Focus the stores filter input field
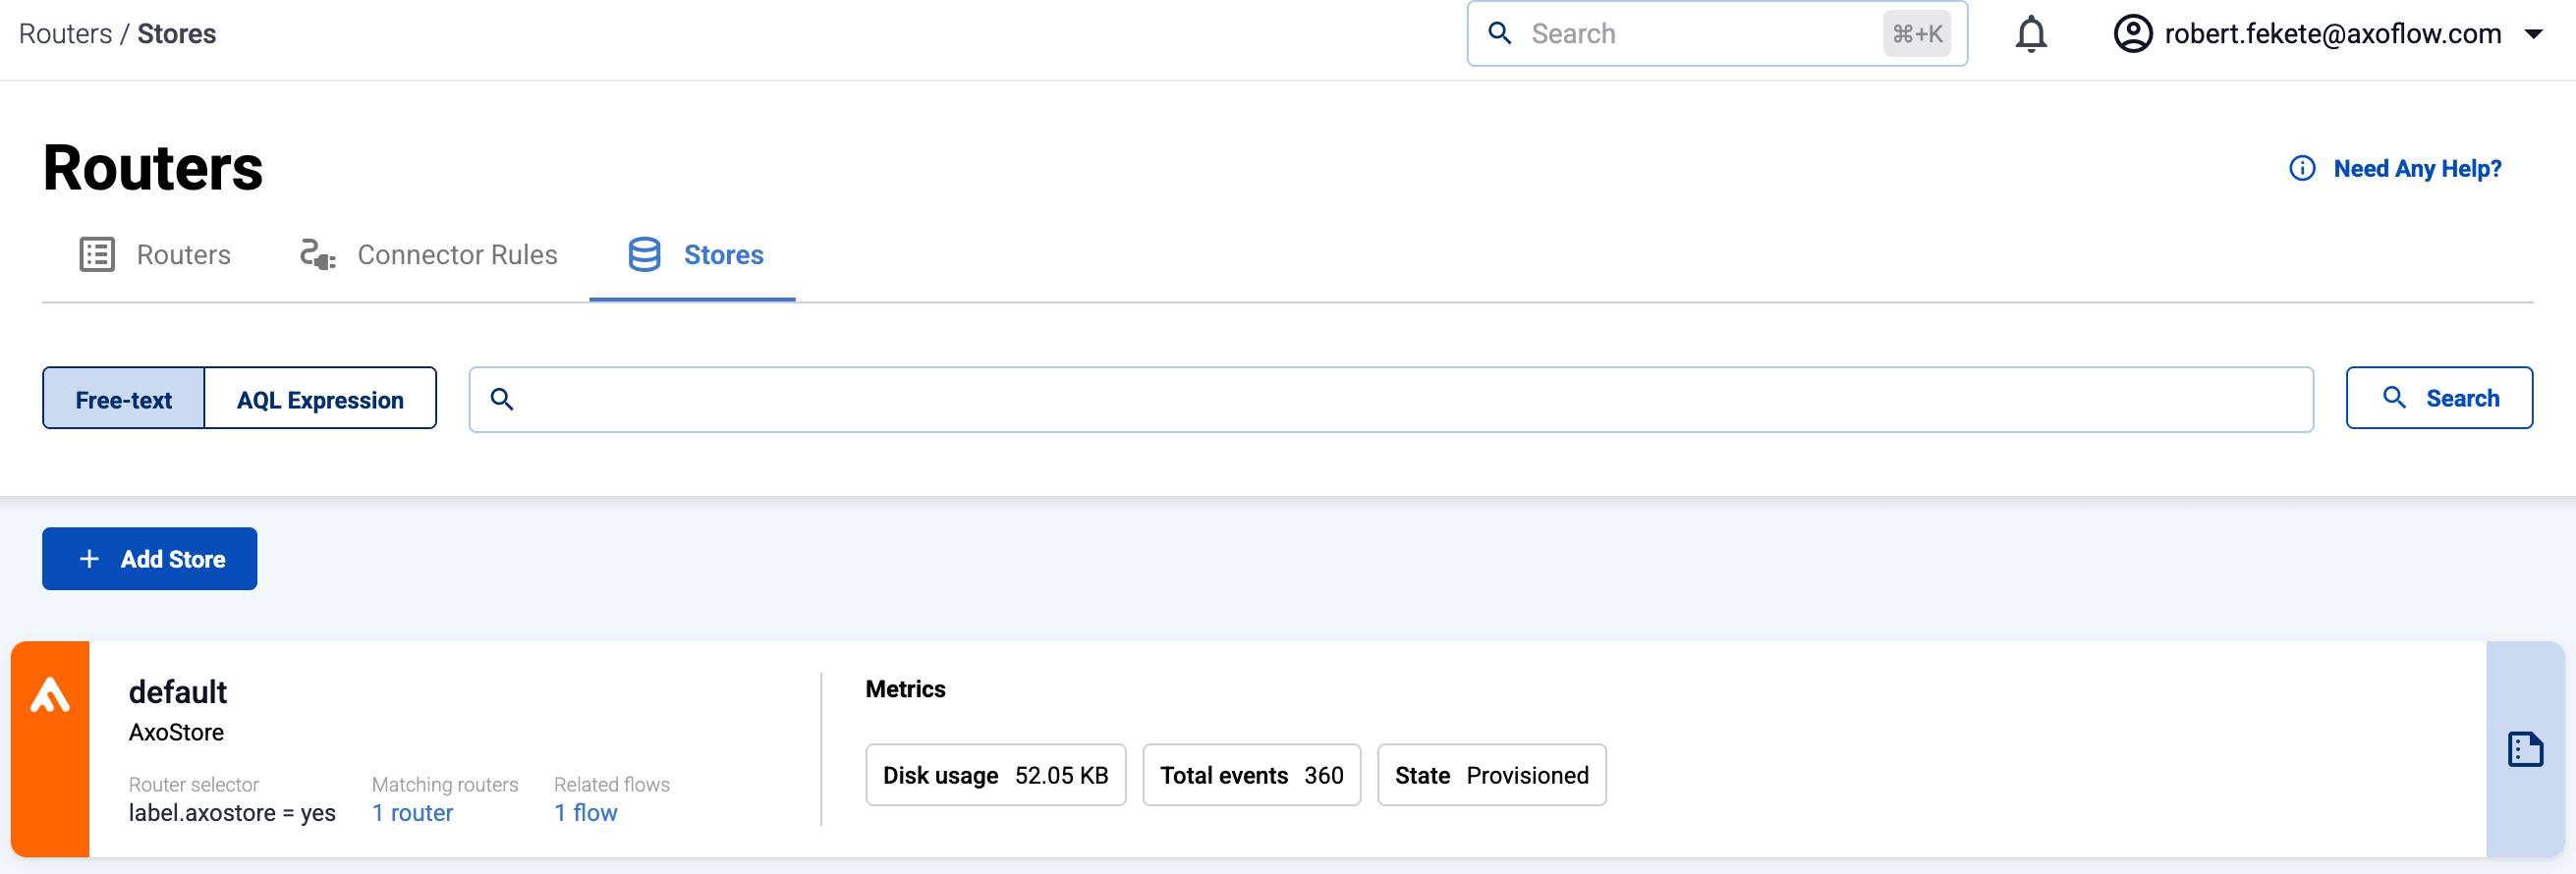2576x874 pixels. click(x=1400, y=399)
